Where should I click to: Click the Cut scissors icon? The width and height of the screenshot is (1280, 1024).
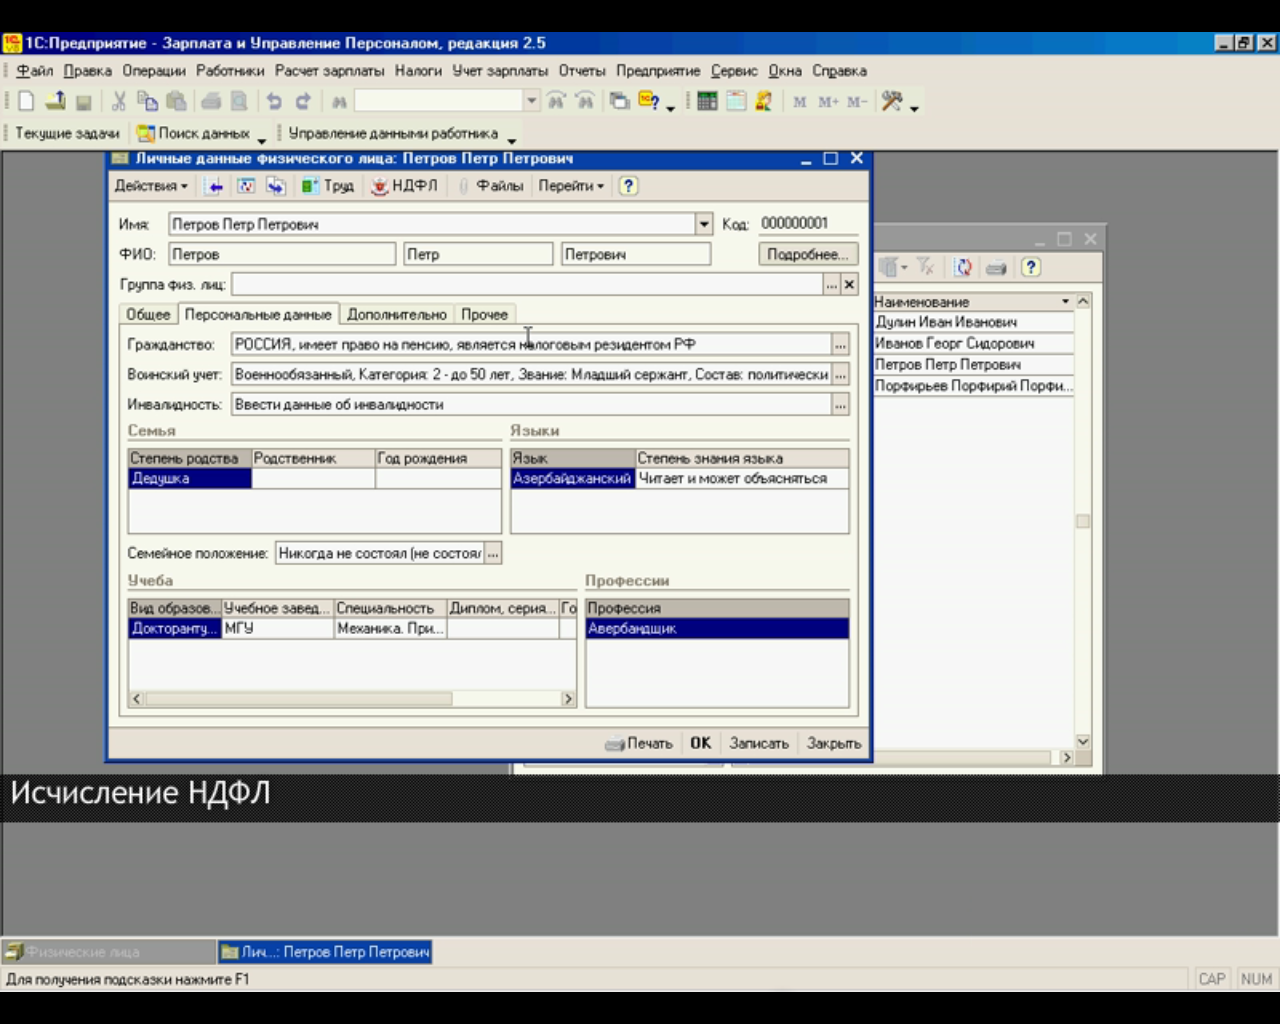point(119,101)
